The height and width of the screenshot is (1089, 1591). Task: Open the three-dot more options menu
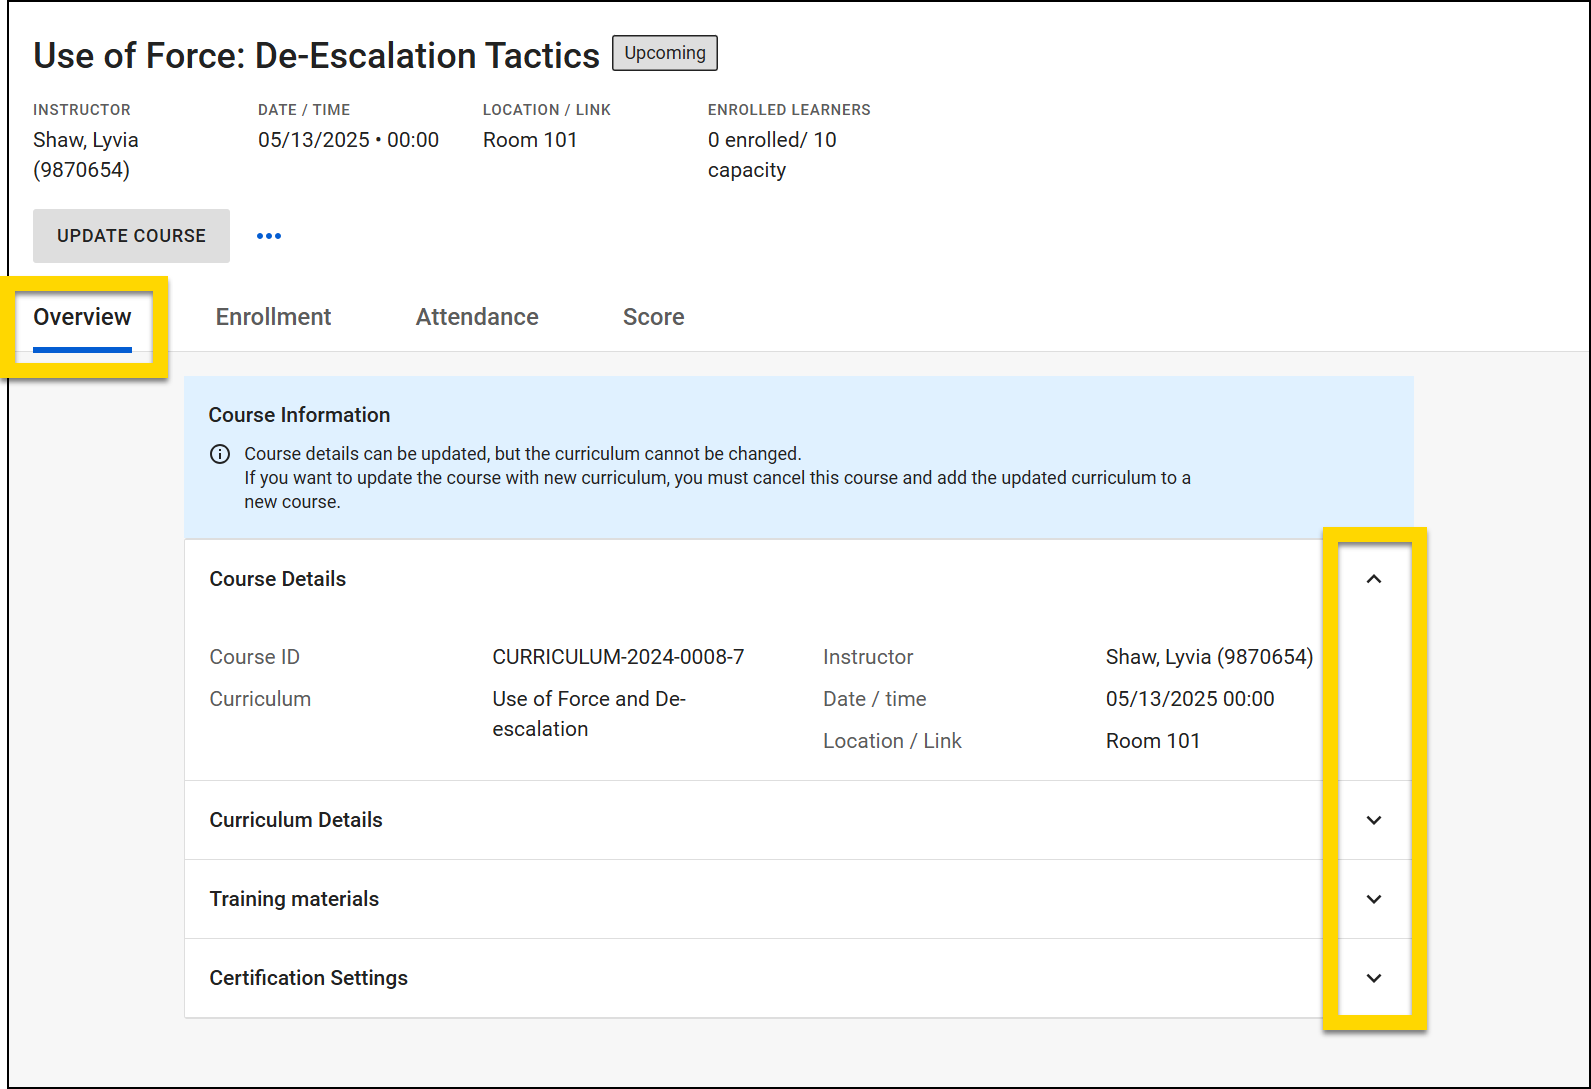269,236
